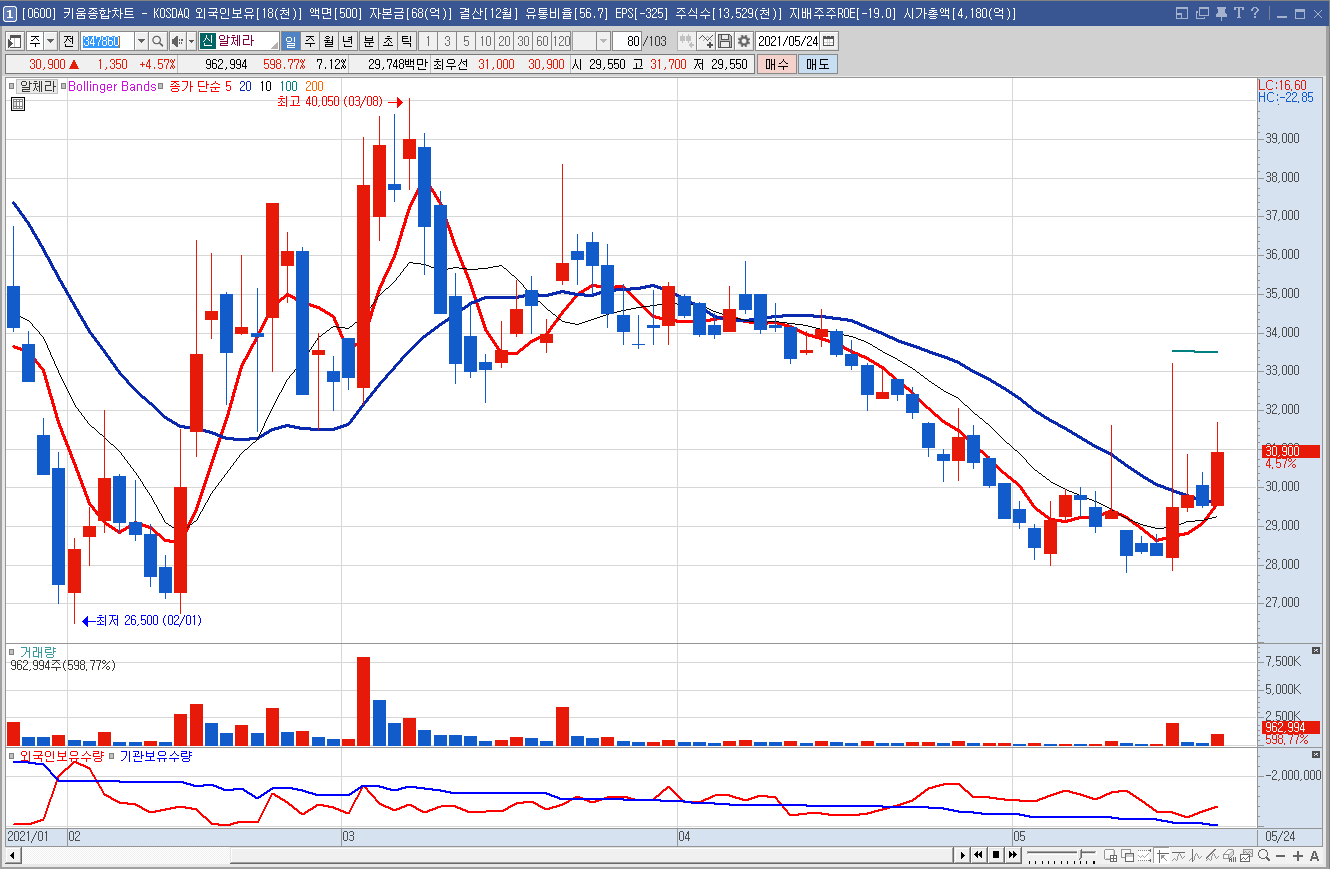Open the calendar date picker icon
Image resolution: width=1330 pixels, height=869 pixels.
click(x=829, y=41)
